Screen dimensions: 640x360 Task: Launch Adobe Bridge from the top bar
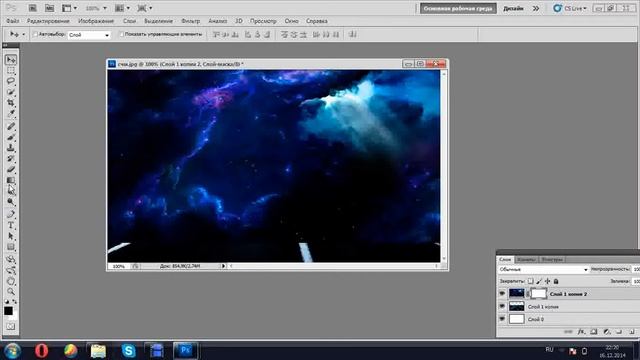(x=32, y=8)
